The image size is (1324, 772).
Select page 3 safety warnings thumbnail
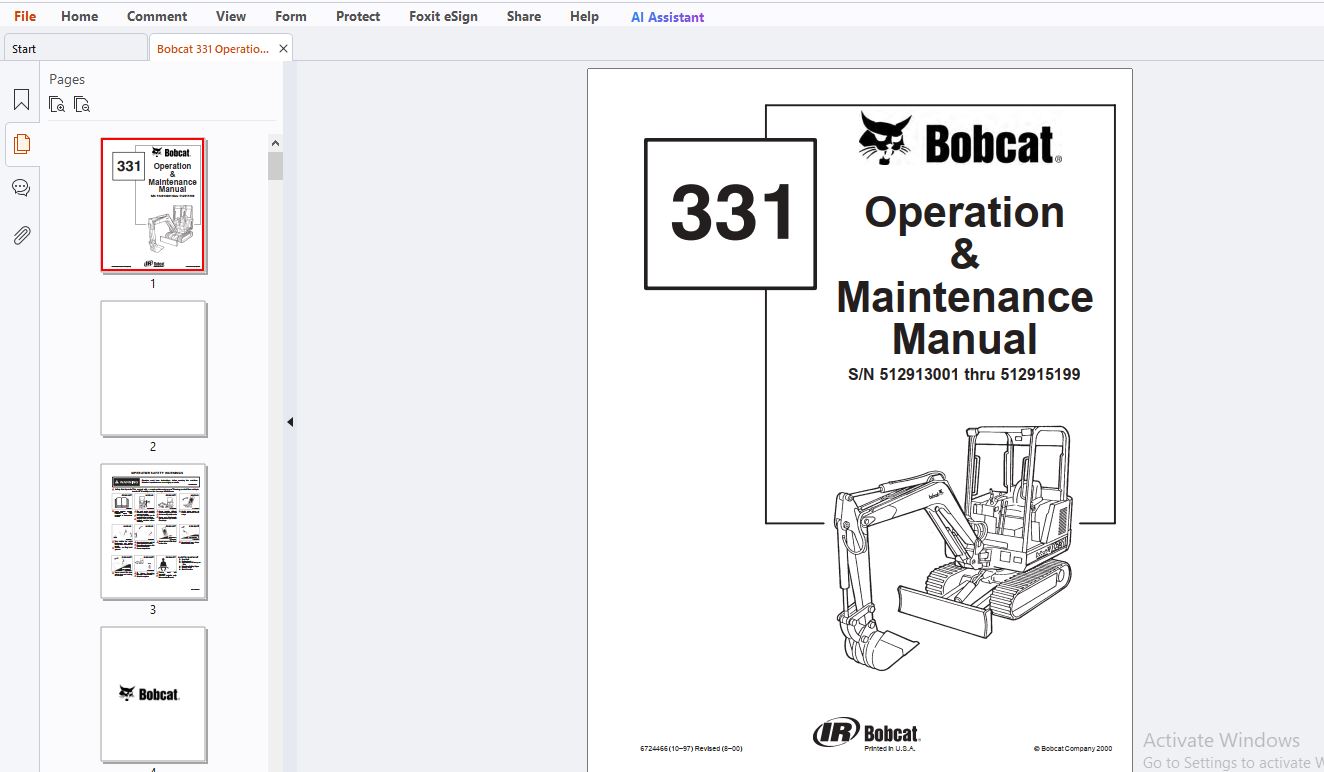[153, 531]
